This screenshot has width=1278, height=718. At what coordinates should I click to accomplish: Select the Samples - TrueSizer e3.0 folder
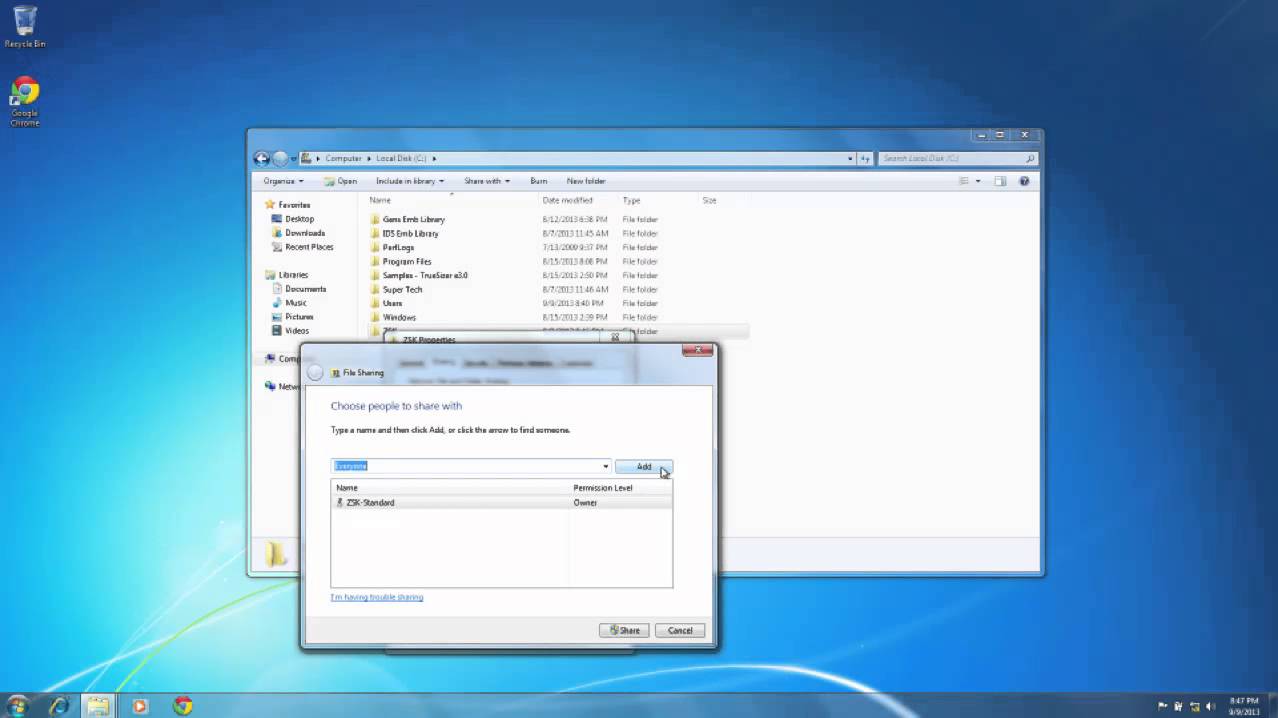[425, 275]
